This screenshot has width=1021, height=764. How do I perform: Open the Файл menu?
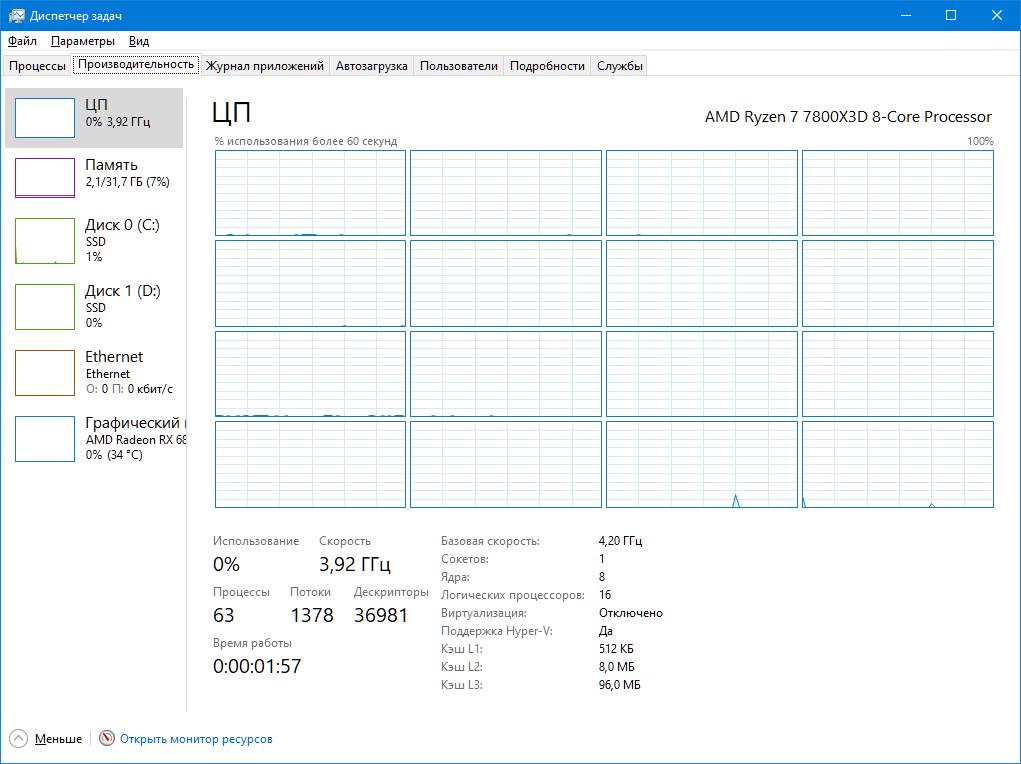point(22,41)
